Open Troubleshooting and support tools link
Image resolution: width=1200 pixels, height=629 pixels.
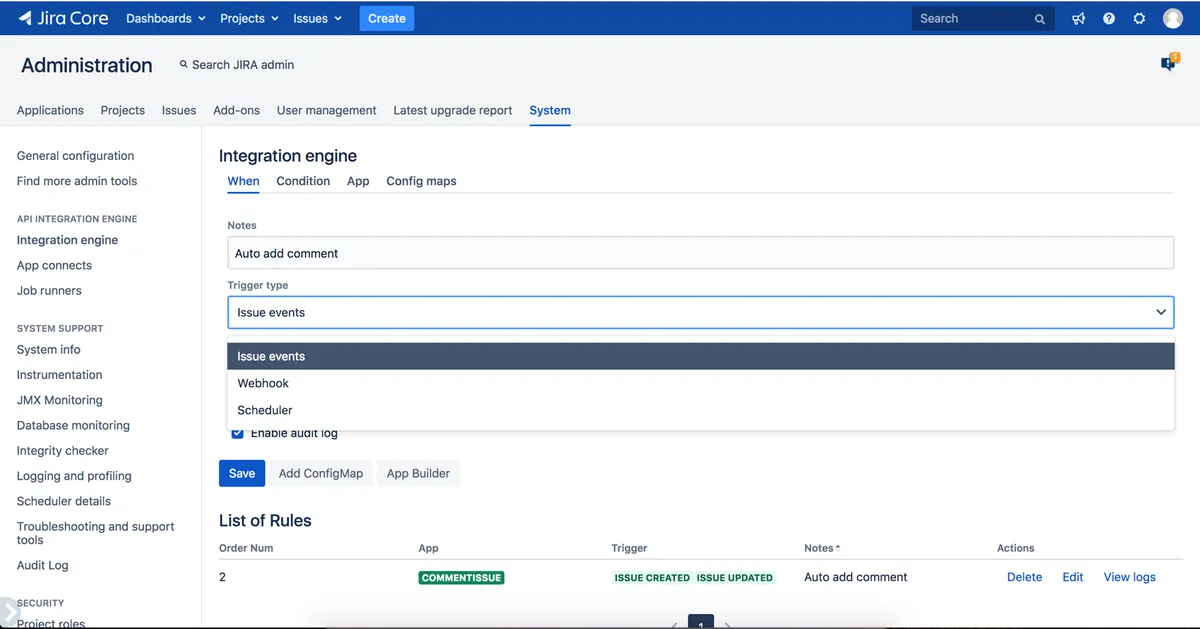click(x=96, y=533)
